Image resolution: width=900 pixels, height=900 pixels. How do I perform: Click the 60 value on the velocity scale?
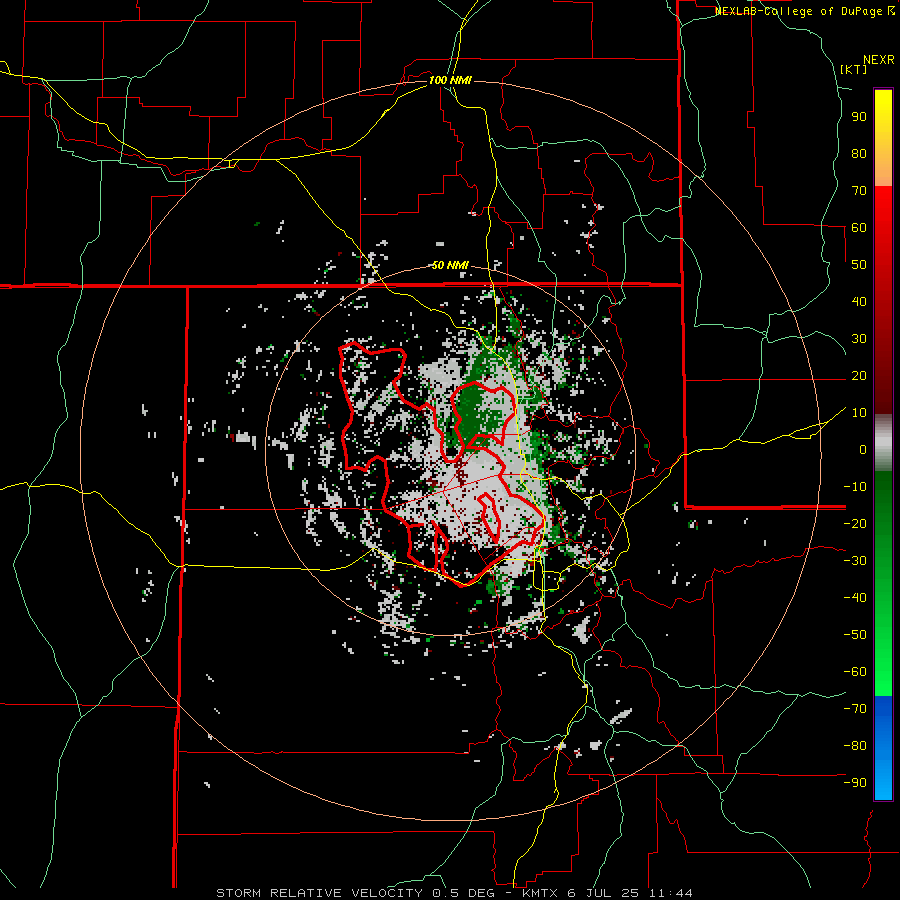coord(859,228)
